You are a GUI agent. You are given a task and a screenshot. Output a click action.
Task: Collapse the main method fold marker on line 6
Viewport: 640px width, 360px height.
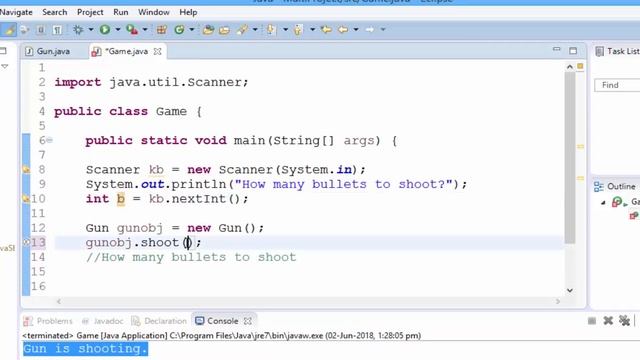click(x=49, y=140)
